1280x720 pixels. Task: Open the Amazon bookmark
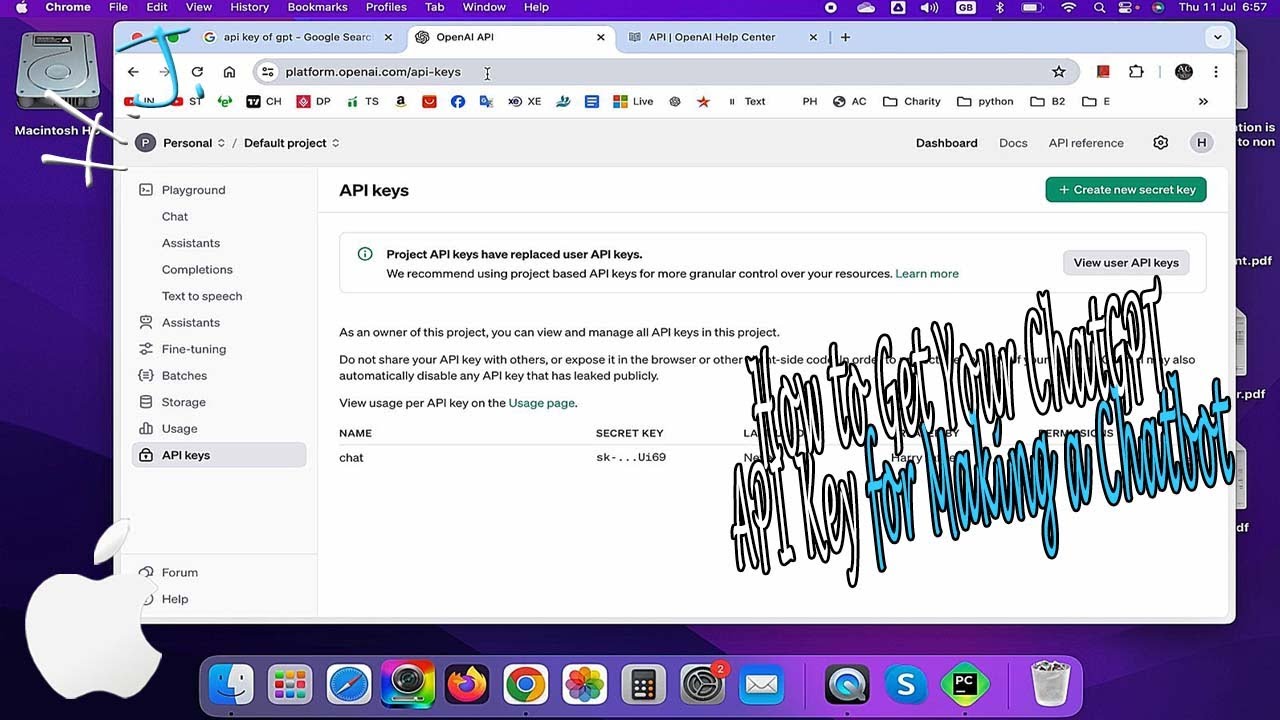[401, 101]
